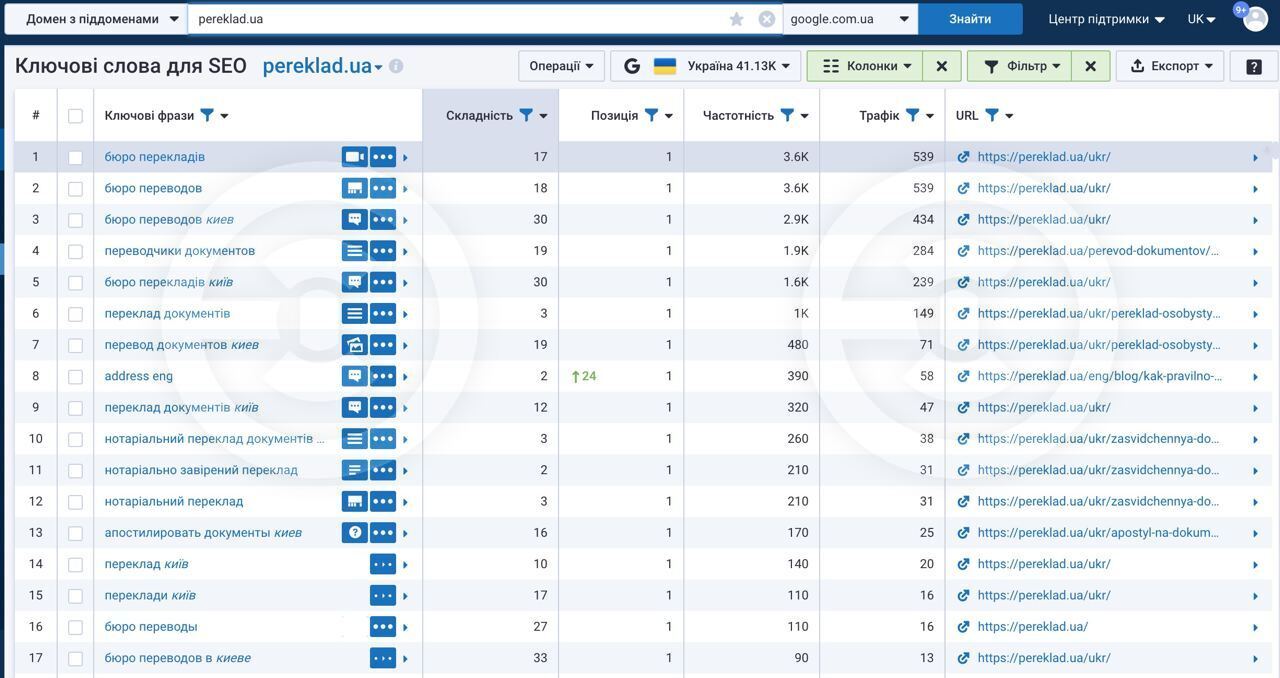The height and width of the screenshot is (678, 1280).
Task: Open three-dots menu for бюро переводов киев
Action: coord(383,219)
